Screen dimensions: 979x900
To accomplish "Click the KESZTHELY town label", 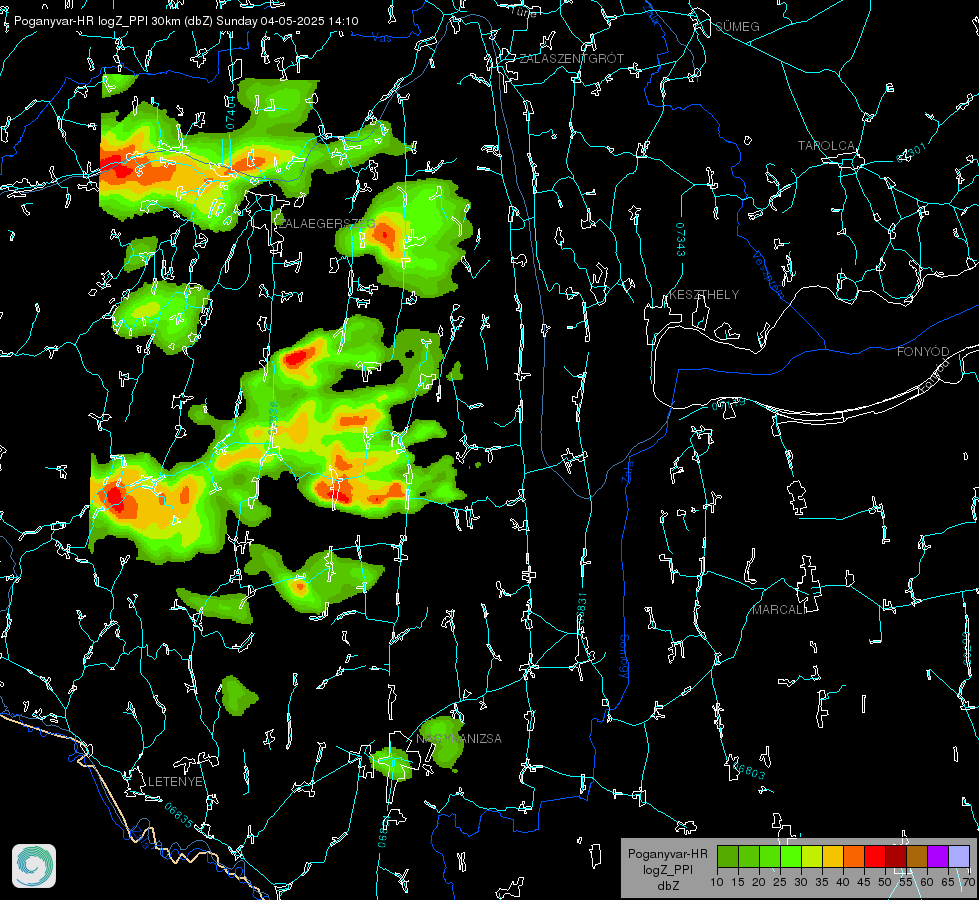I will coord(704,294).
